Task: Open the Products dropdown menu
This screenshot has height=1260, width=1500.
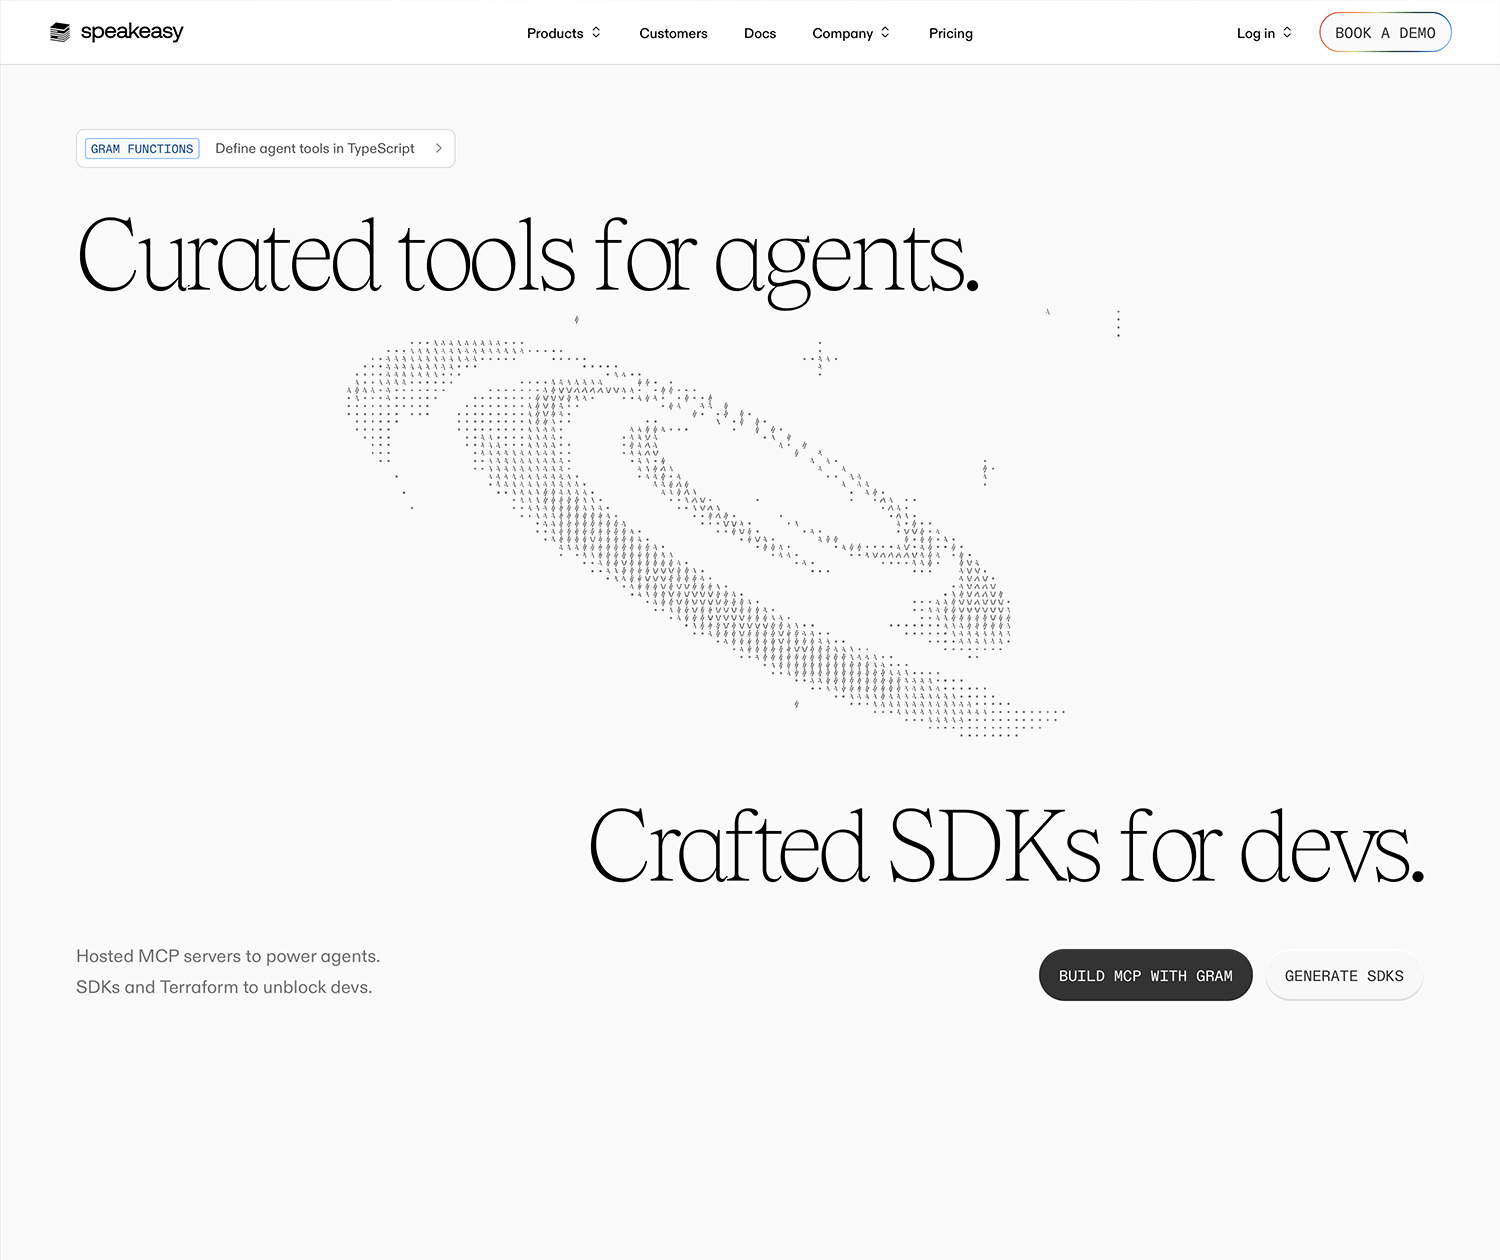Action: coord(556,32)
